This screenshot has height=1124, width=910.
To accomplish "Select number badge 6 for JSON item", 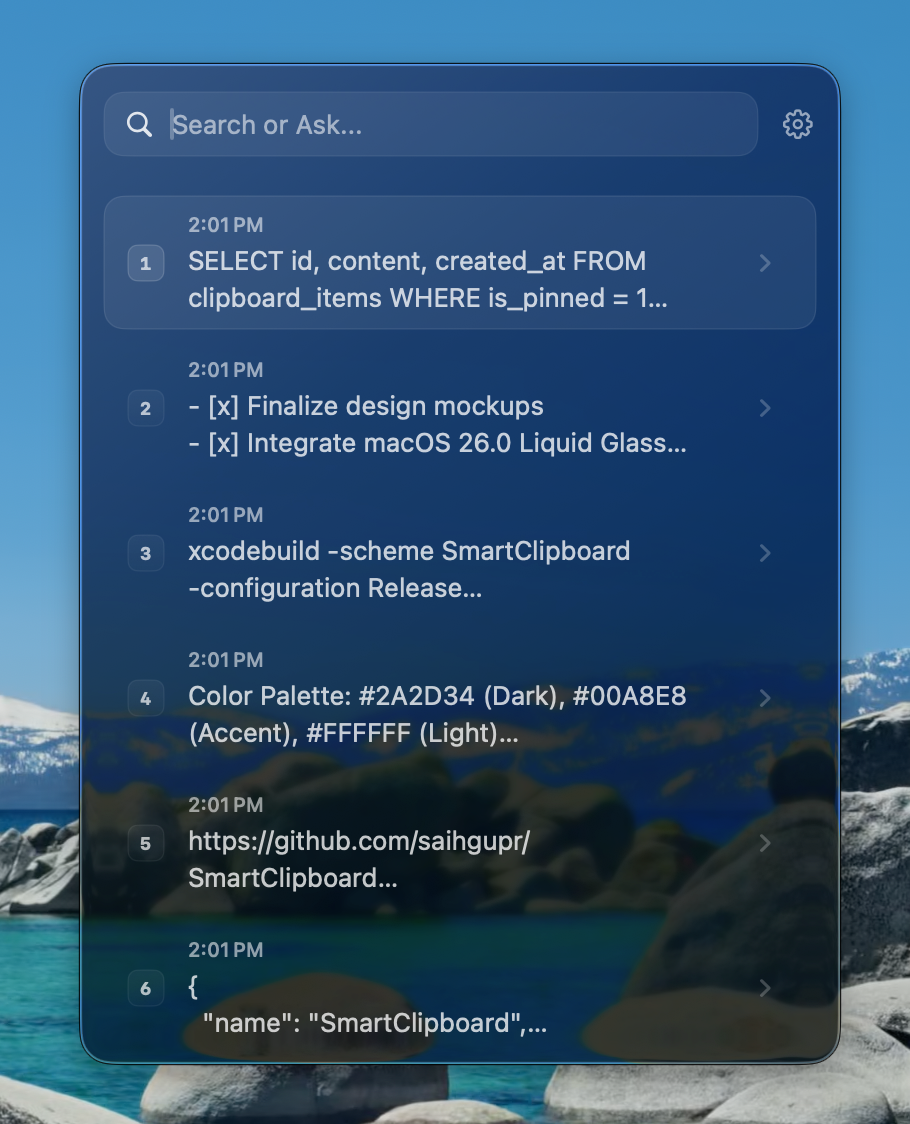I will [x=146, y=988].
